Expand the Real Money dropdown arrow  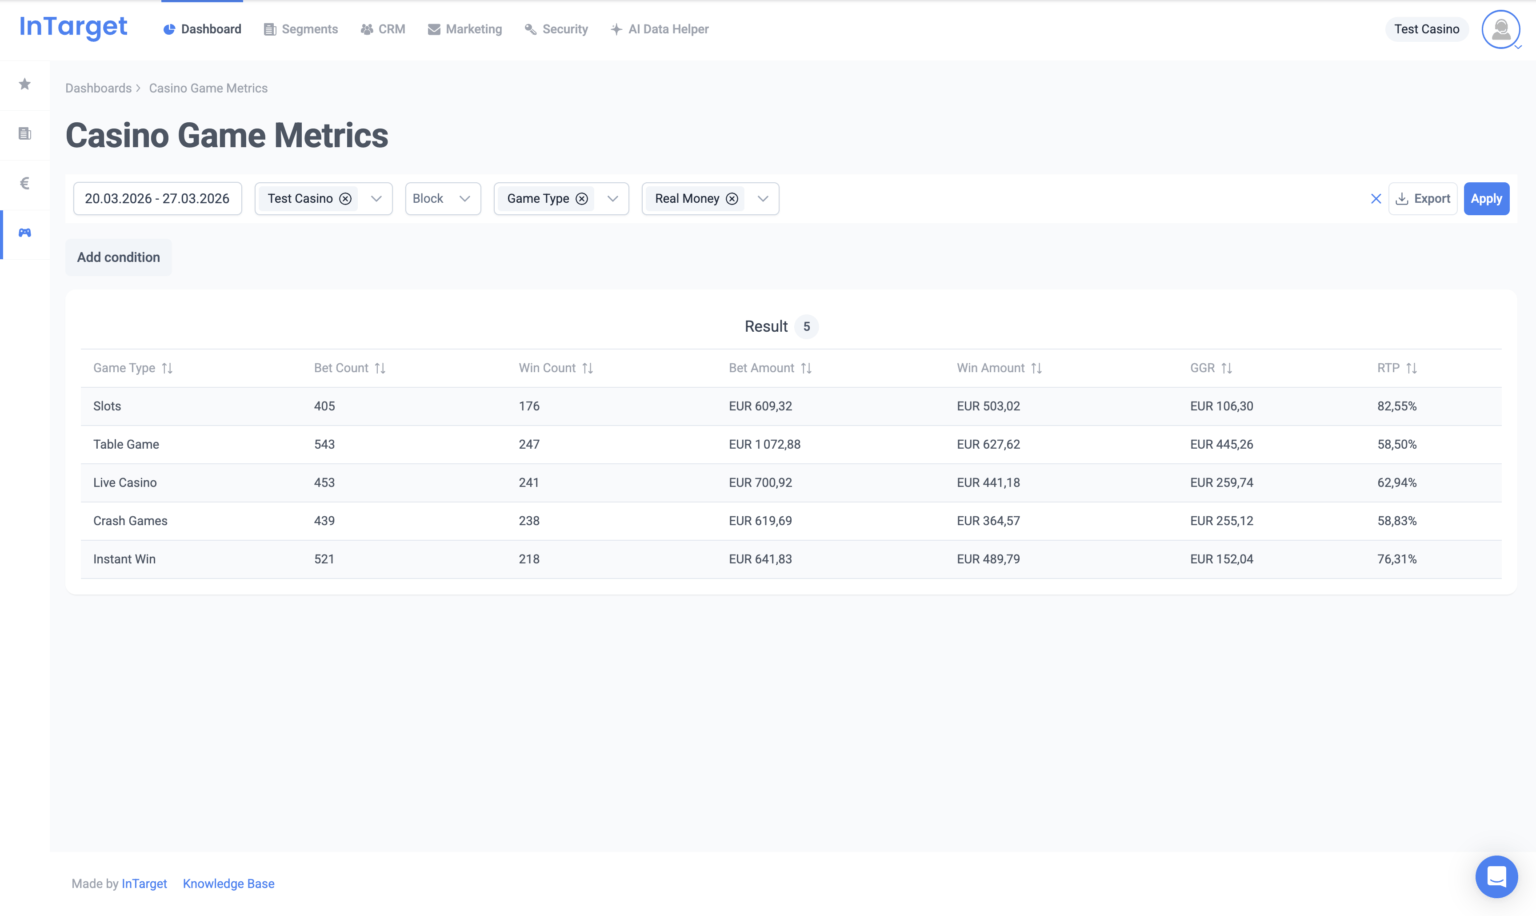(763, 199)
